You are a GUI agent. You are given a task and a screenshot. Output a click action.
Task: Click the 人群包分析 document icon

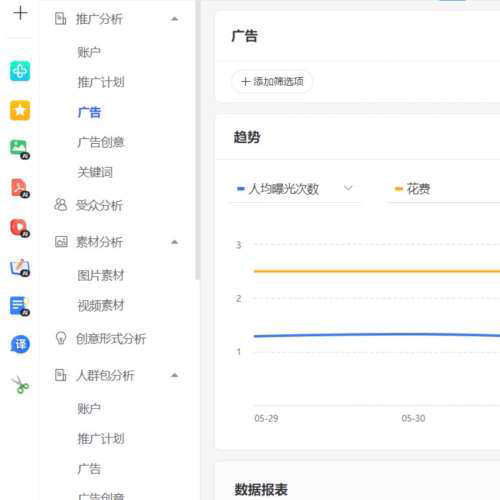(60, 375)
